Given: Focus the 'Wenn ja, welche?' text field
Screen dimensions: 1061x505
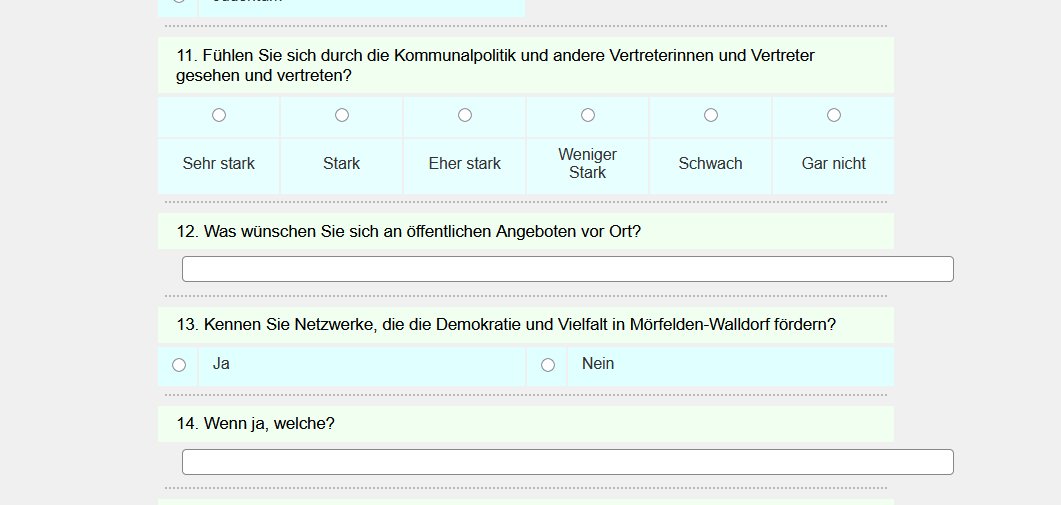Looking at the screenshot, I should point(568,462).
